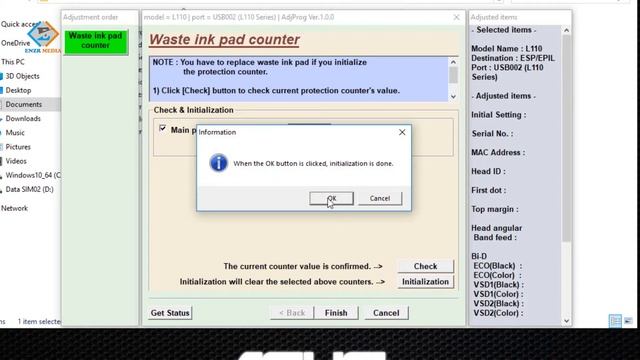Click the Initialization button

pos(425,282)
